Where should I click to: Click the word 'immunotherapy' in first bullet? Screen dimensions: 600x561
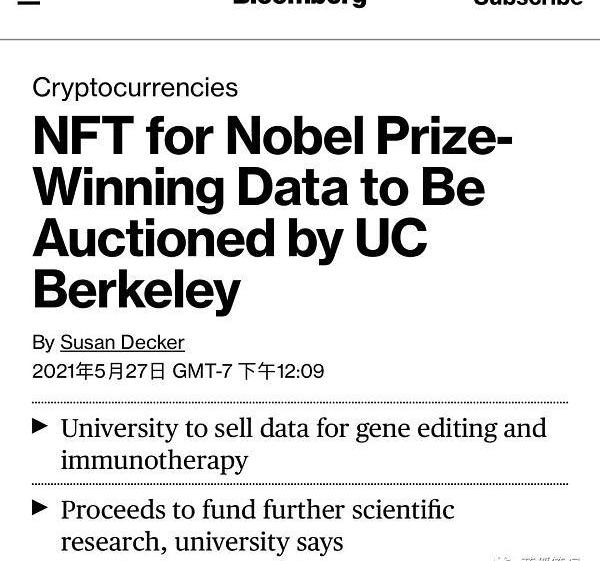(154, 460)
